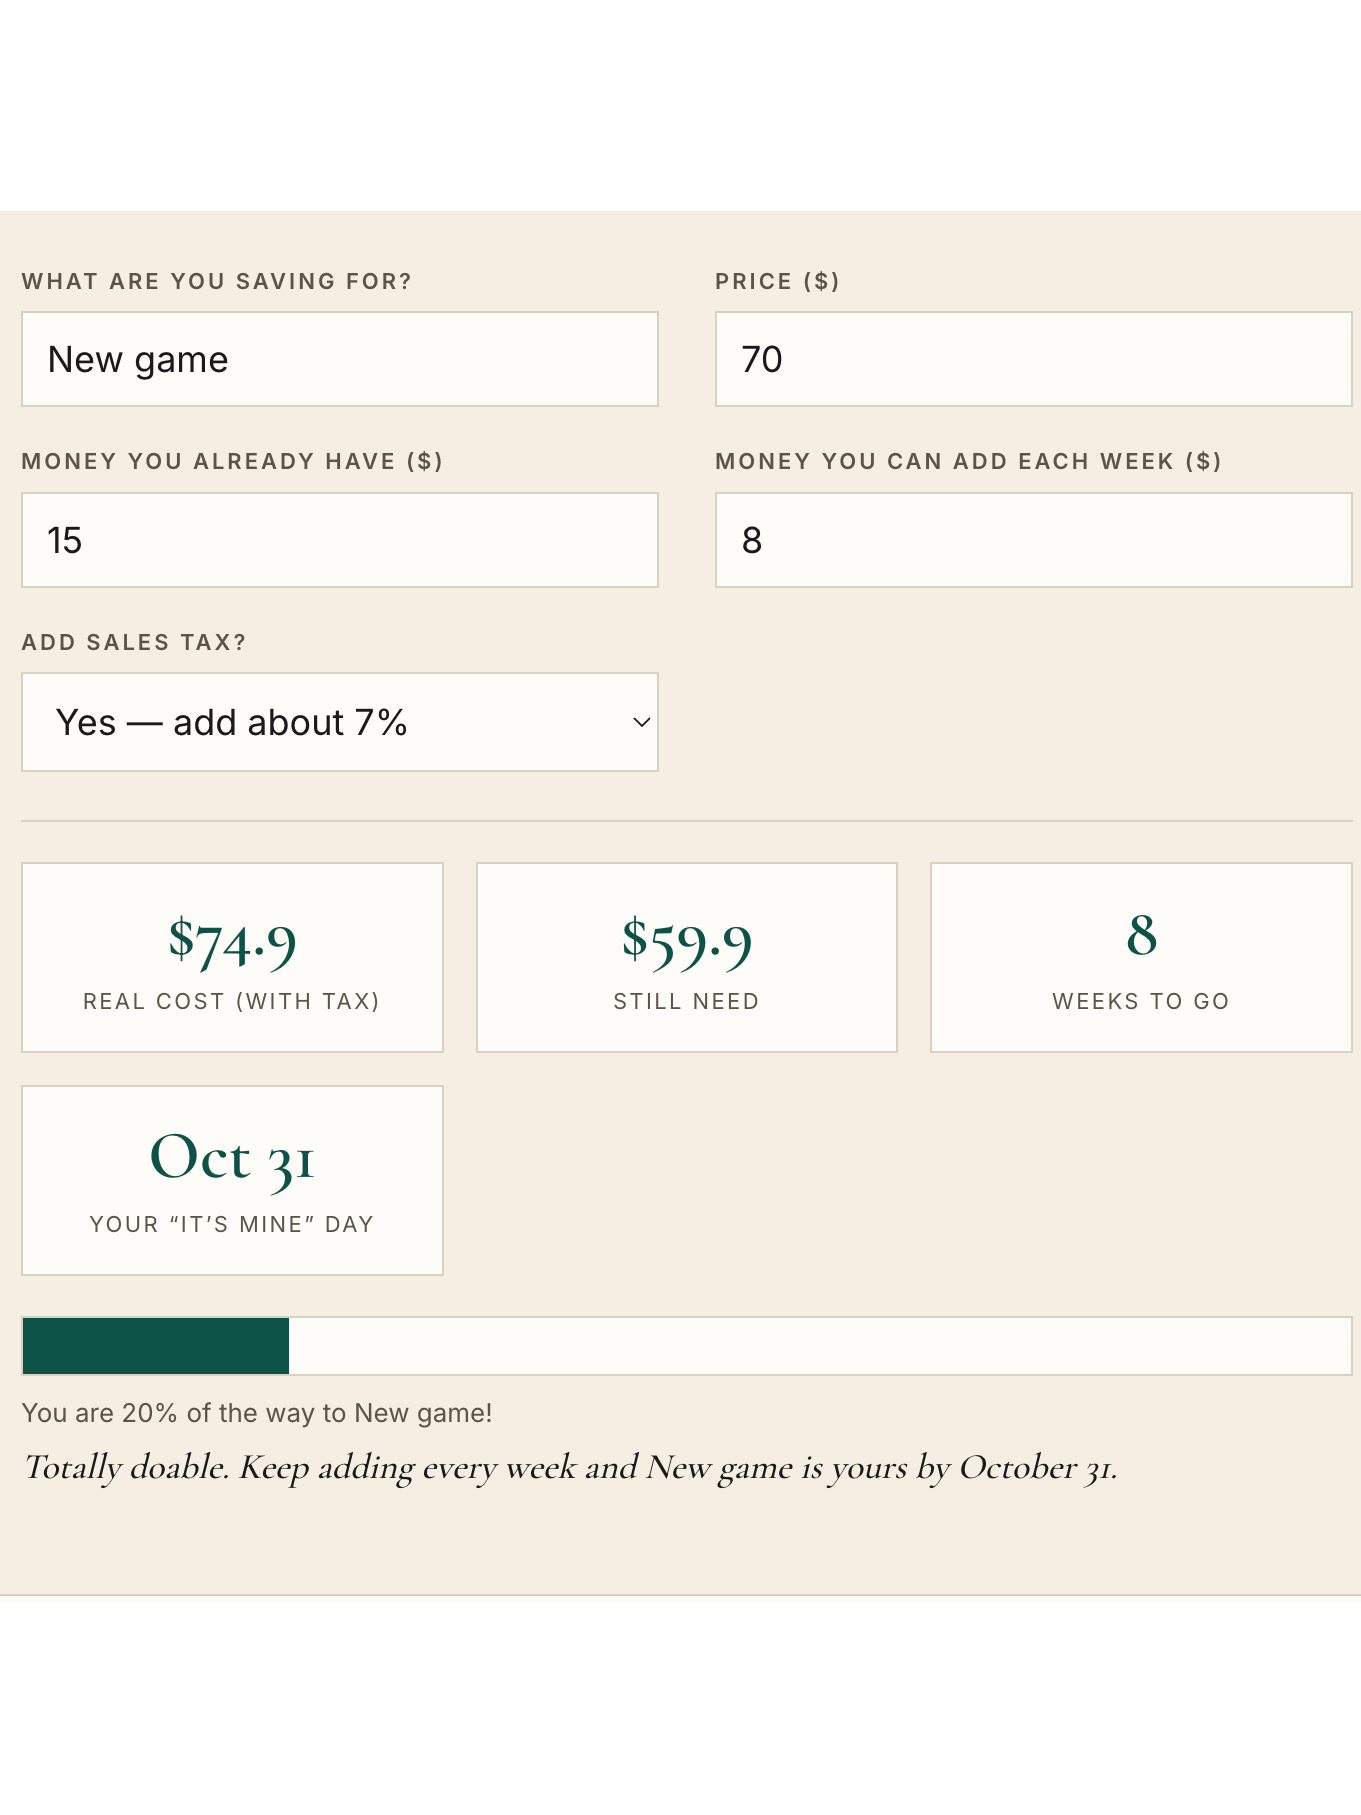
Task: Click the '20% of the way' status text
Action: (x=257, y=1413)
